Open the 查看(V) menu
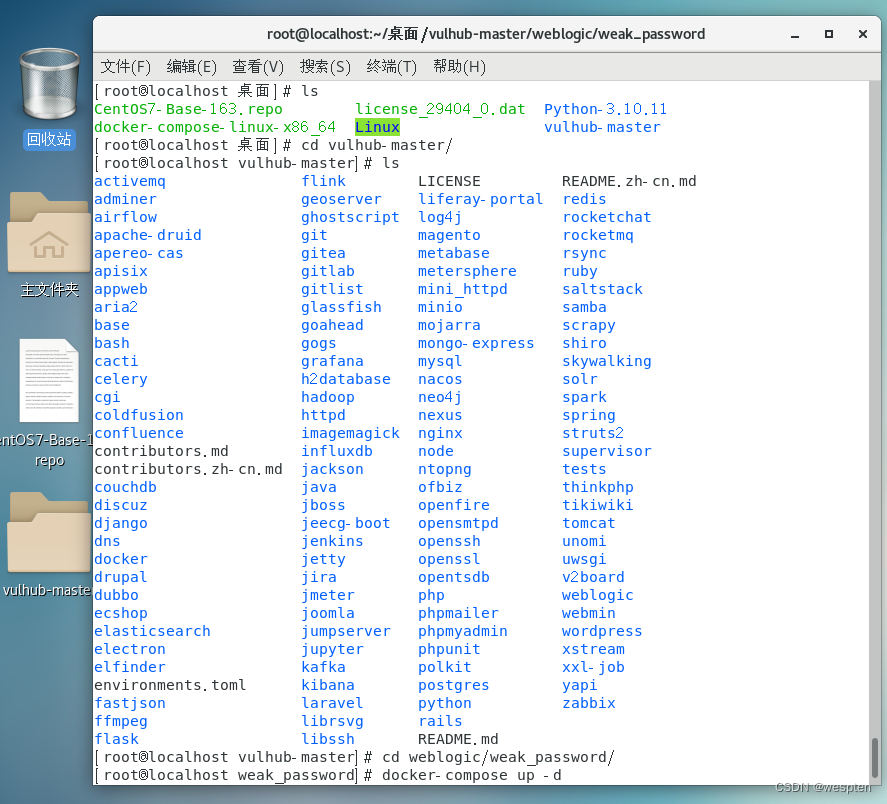 [258, 67]
